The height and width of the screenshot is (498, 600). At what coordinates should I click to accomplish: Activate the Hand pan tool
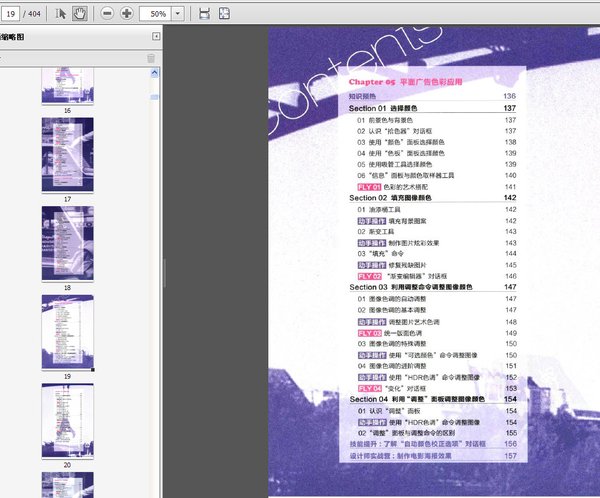click(80, 14)
